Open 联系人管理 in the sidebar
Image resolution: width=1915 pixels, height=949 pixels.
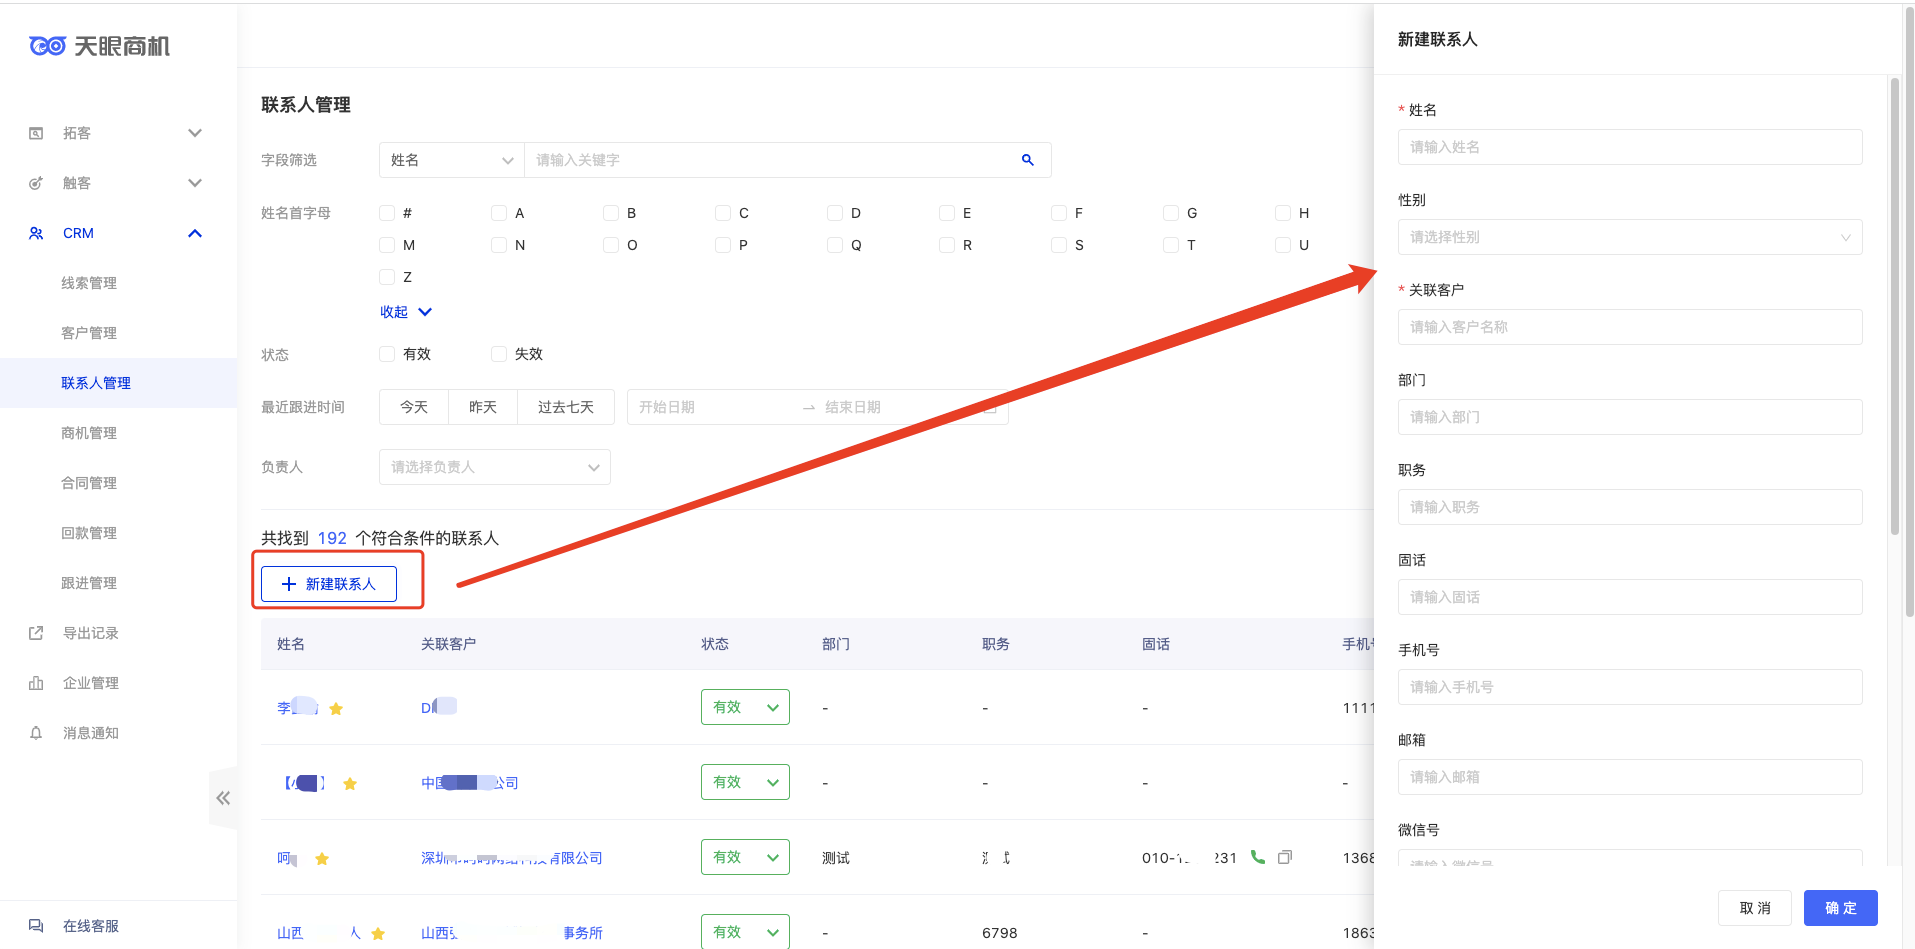[96, 383]
